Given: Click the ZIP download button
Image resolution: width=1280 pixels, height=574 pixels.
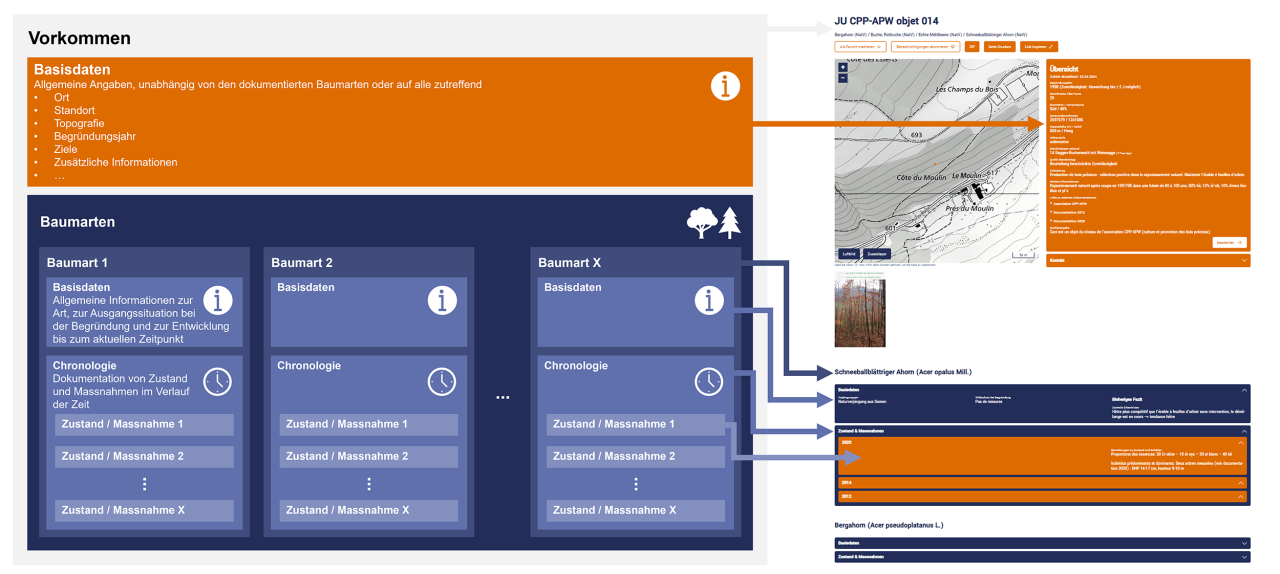Looking at the screenshot, I should click(971, 46).
